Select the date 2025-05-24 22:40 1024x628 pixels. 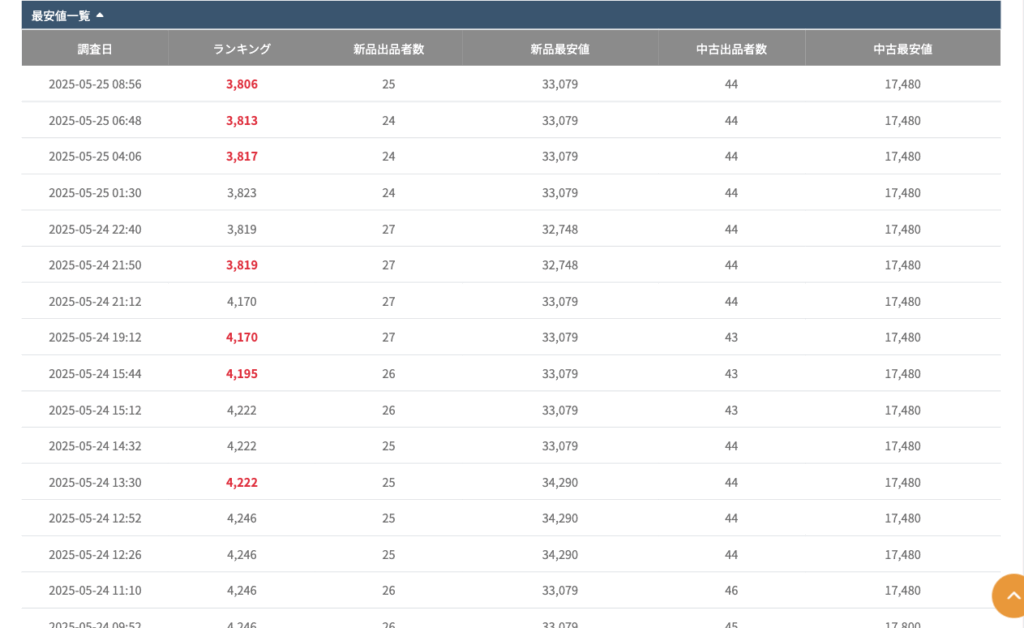point(95,230)
